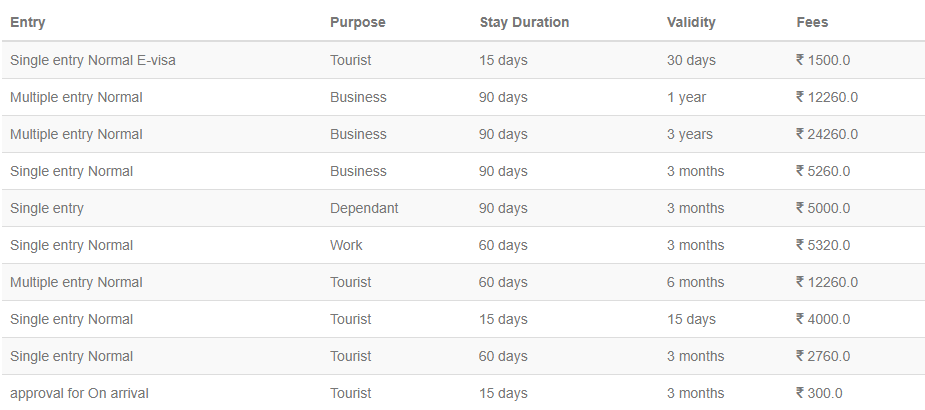The height and width of the screenshot is (410, 925).
Task: Click the Validity column header
Action: [691, 22]
